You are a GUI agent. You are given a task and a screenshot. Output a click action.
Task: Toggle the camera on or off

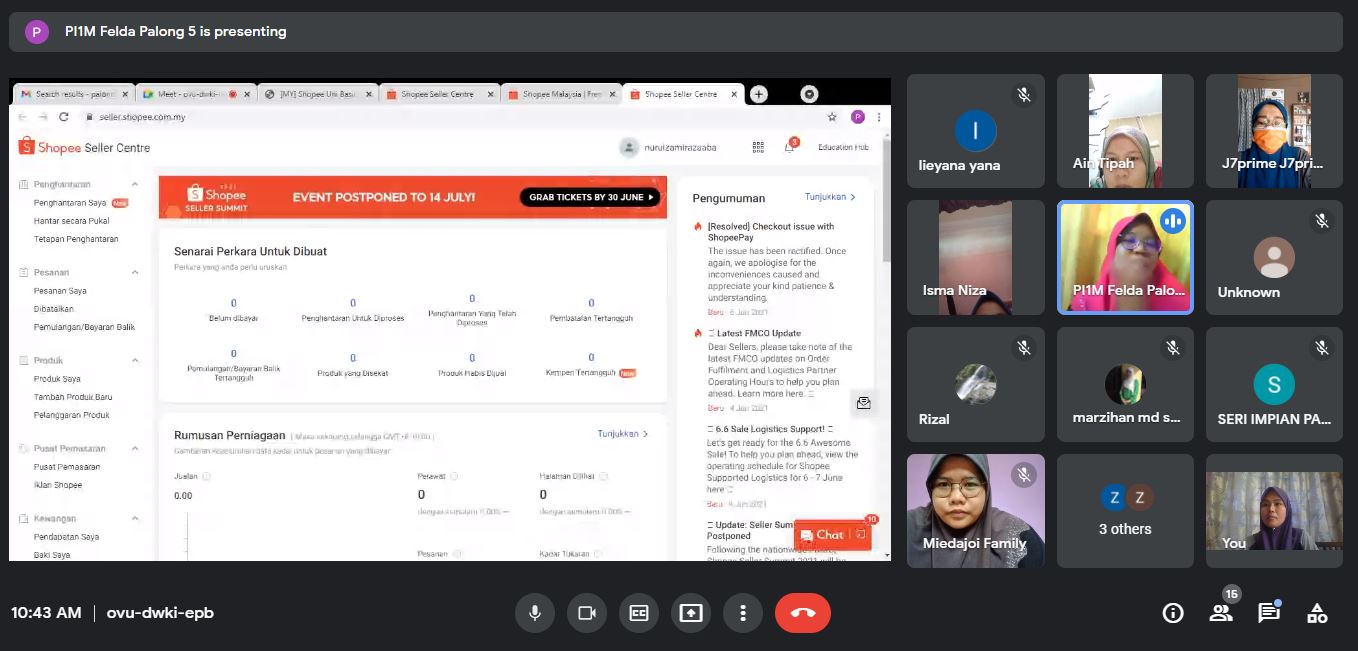(587, 613)
